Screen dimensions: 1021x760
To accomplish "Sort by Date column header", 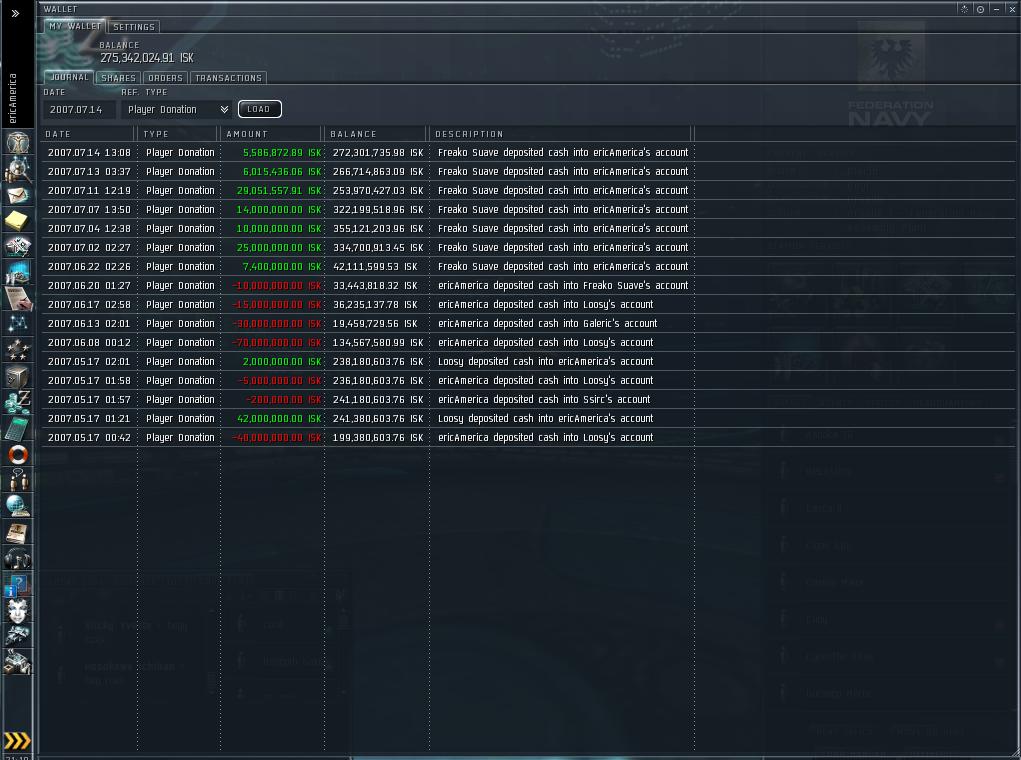I will point(89,134).
